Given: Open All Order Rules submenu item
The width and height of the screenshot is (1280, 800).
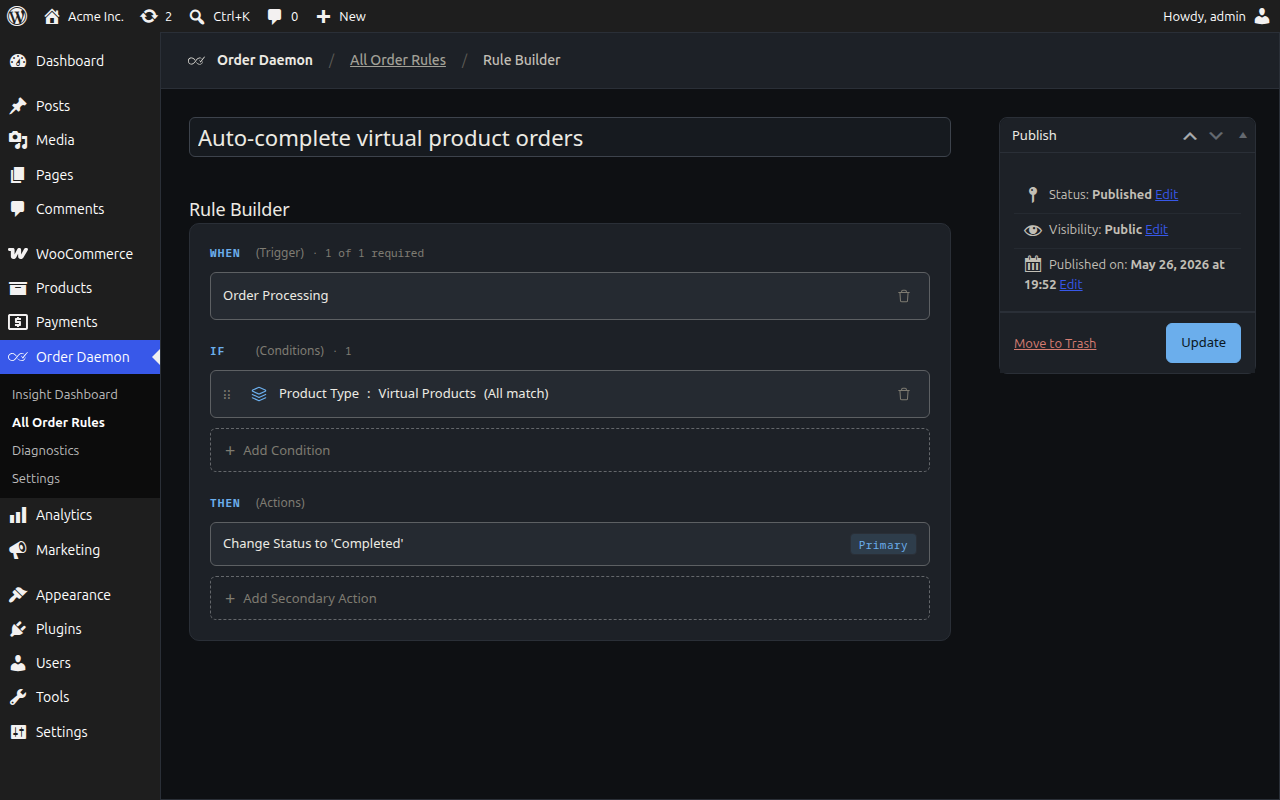Looking at the screenshot, I should [58, 423].
